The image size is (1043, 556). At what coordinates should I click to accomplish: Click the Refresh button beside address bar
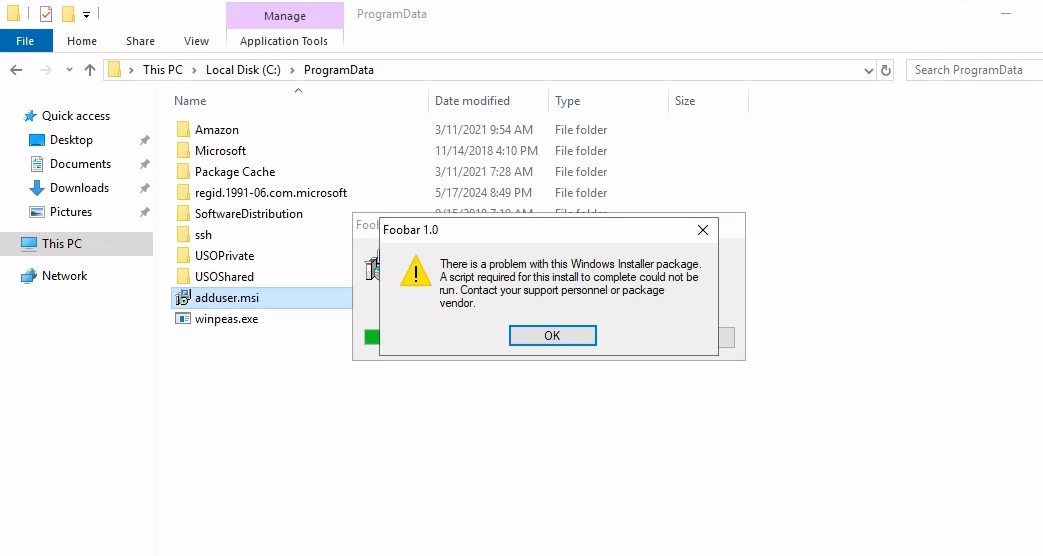(x=886, y=70)
